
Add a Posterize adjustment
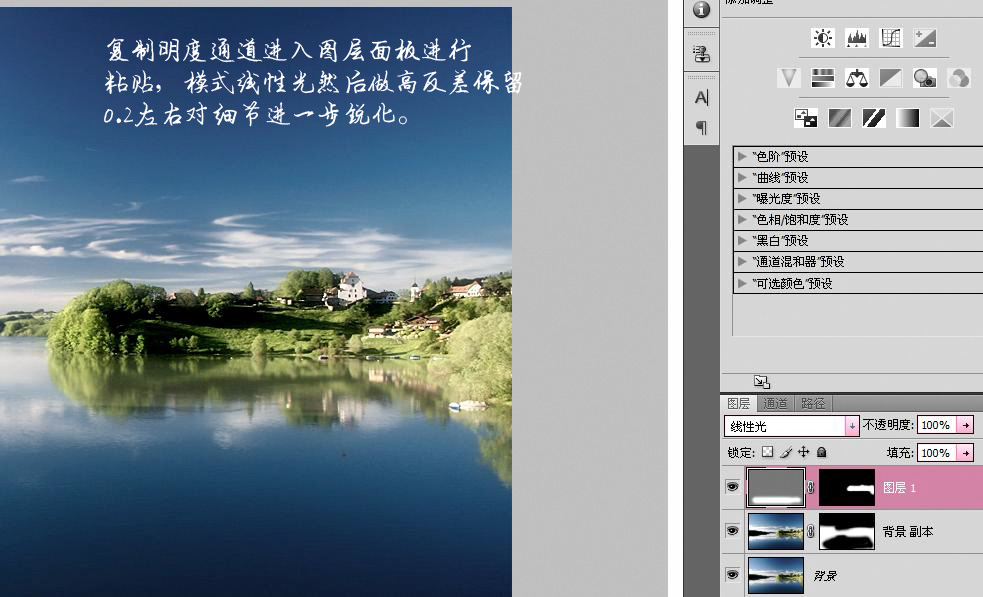pyautogui.click(x=840, y=118)
